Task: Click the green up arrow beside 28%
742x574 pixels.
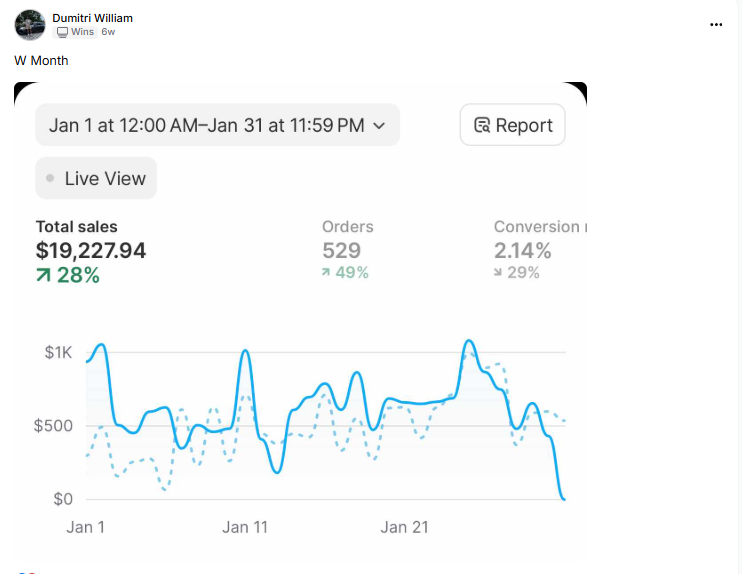Action: coord(44,275)
